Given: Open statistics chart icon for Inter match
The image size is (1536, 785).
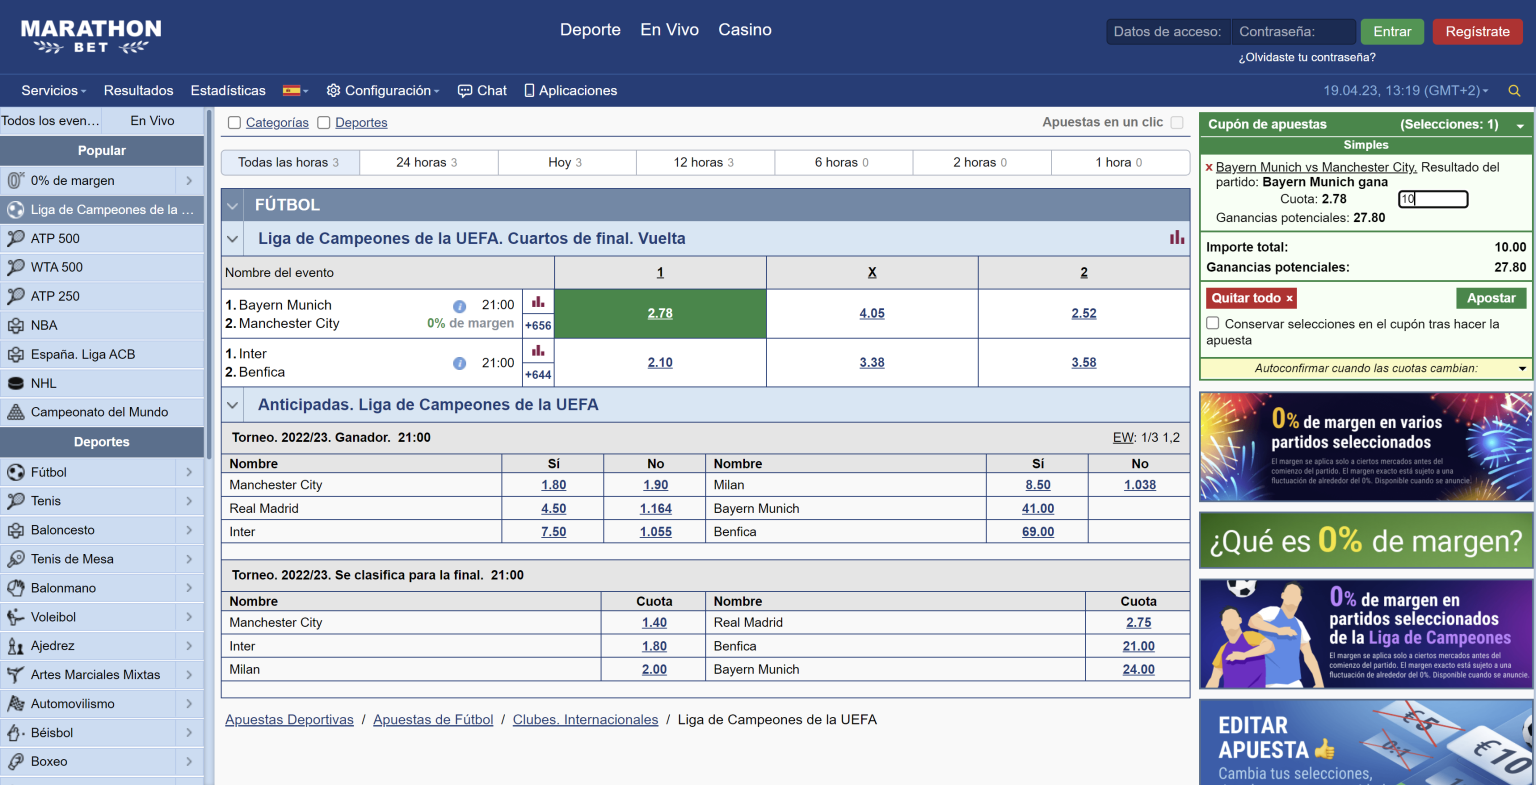Looking at the screenshot, I should pyautogui.click(x=538, y=351).
